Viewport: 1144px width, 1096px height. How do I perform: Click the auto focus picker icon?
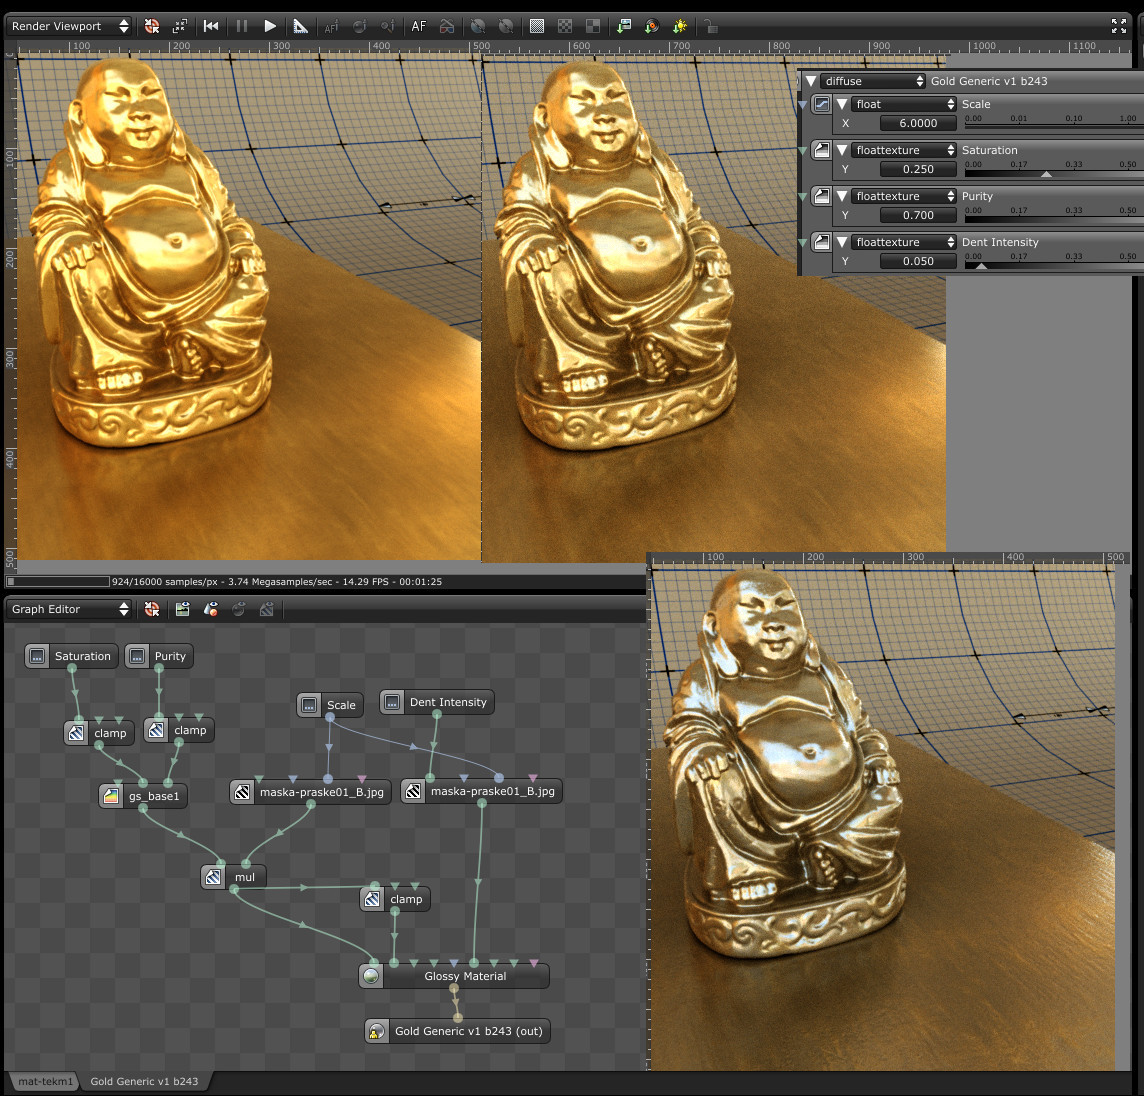point(331,26)
